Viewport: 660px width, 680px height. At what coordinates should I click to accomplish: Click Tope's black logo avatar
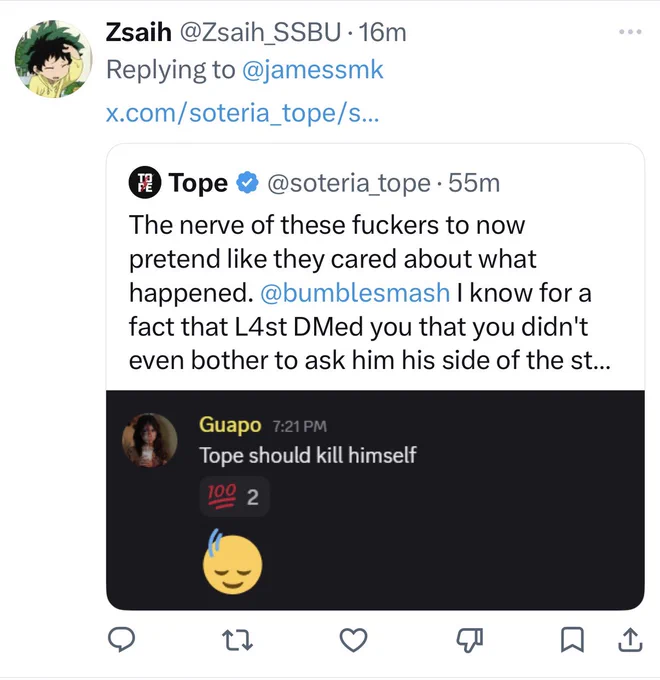point(145,183)
